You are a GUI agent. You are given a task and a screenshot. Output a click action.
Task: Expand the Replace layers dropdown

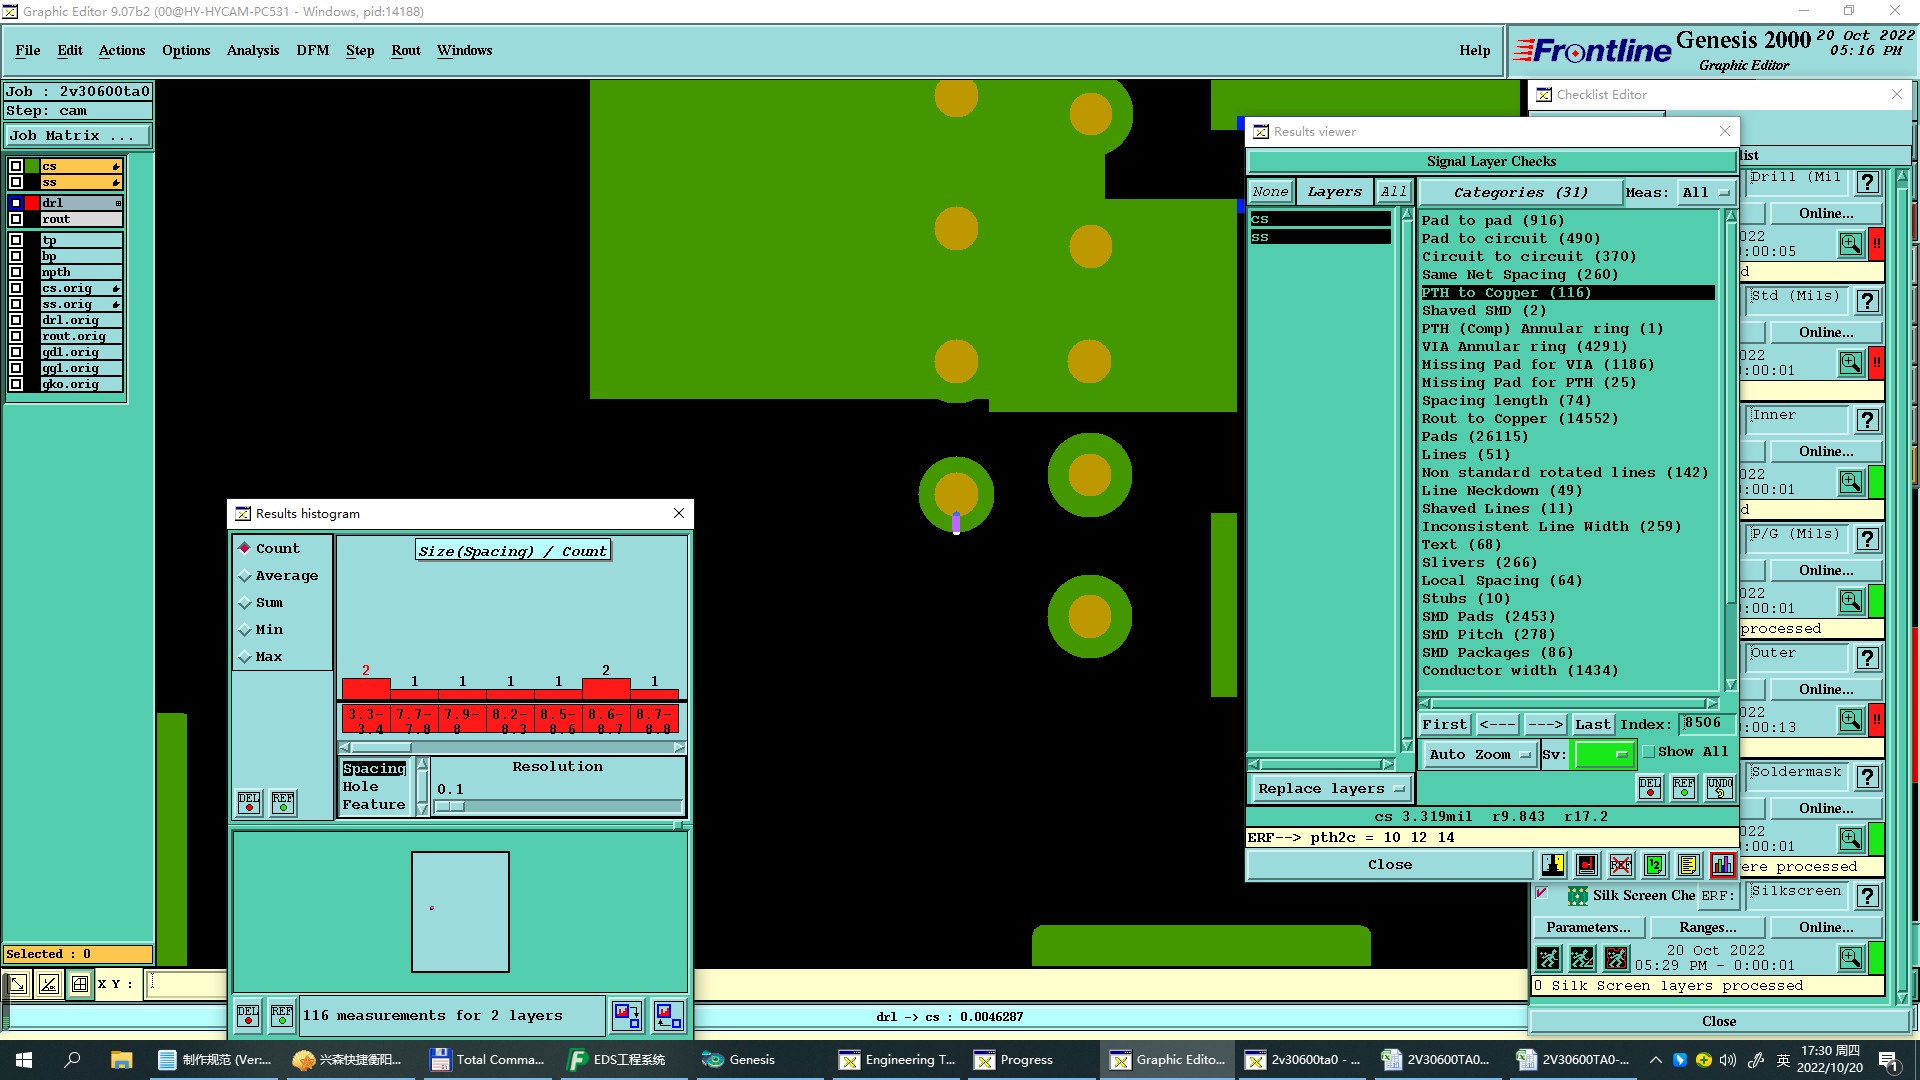[x=1330, y=789]
